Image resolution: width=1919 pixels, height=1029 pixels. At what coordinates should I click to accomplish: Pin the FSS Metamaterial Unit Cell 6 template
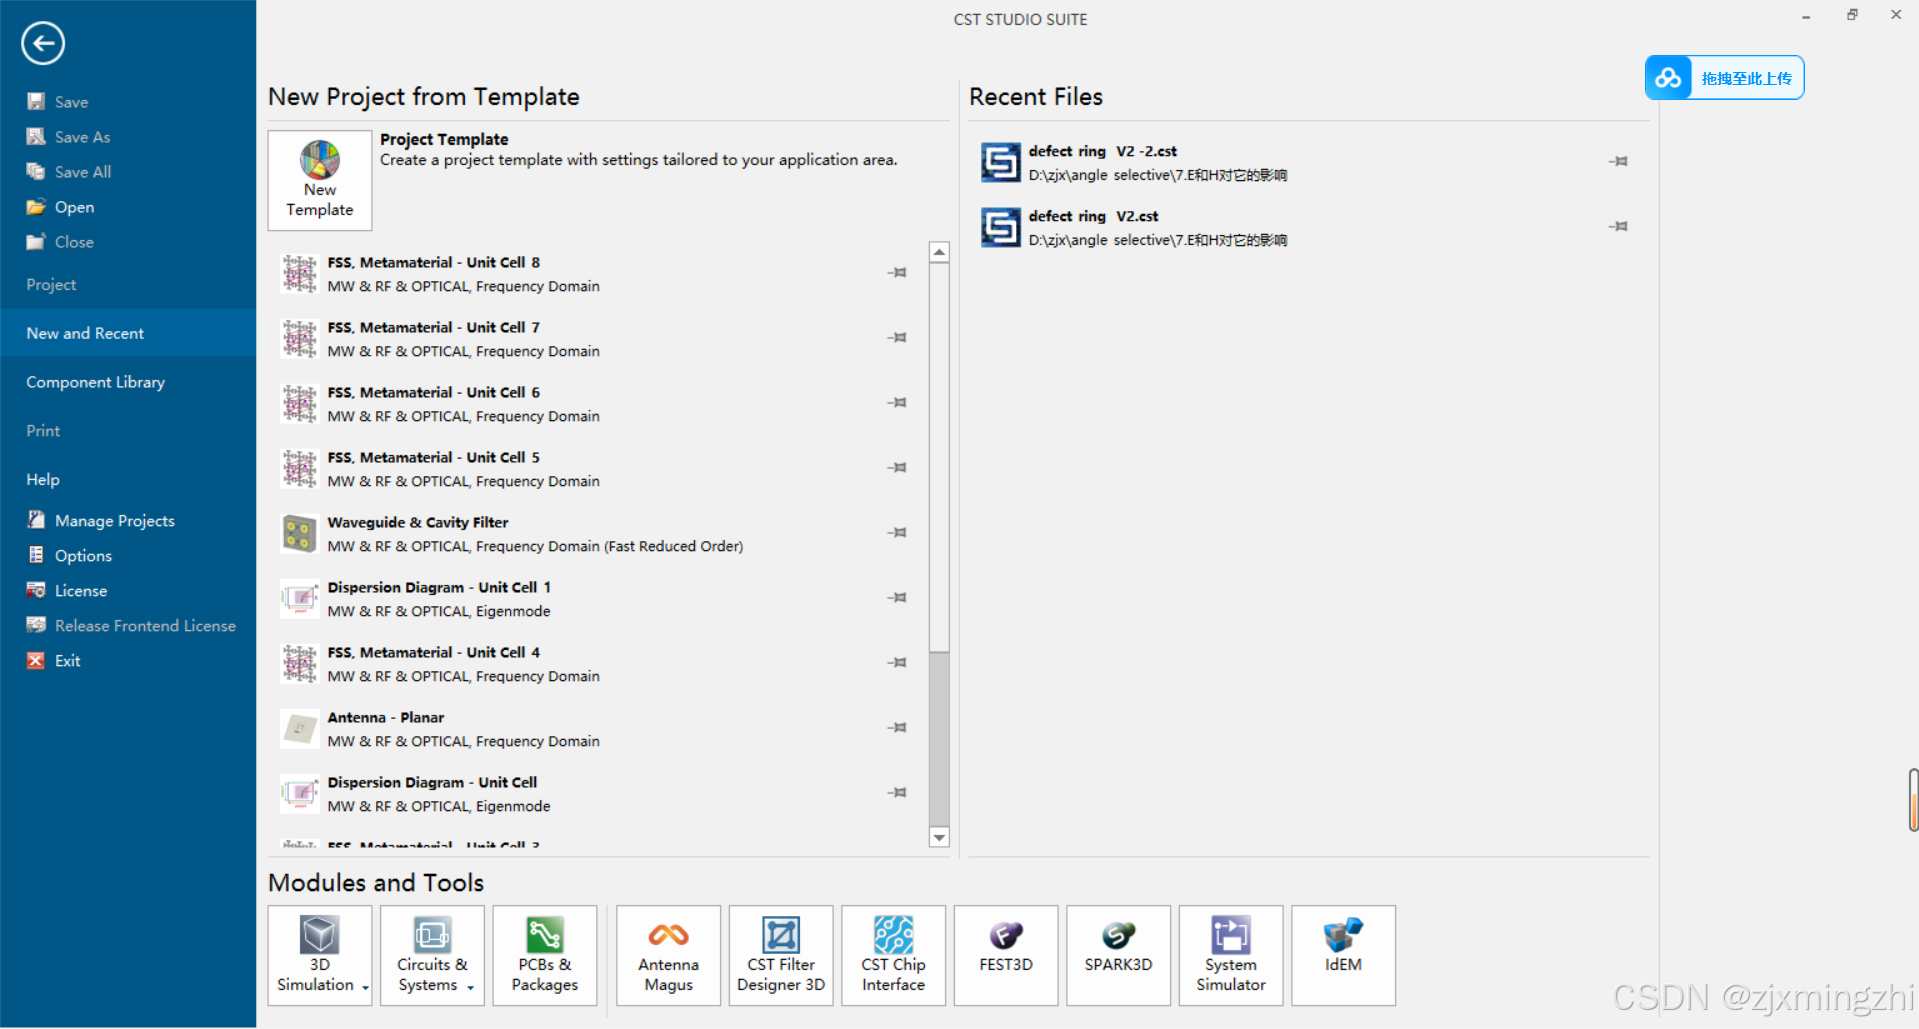pos(897,402)
